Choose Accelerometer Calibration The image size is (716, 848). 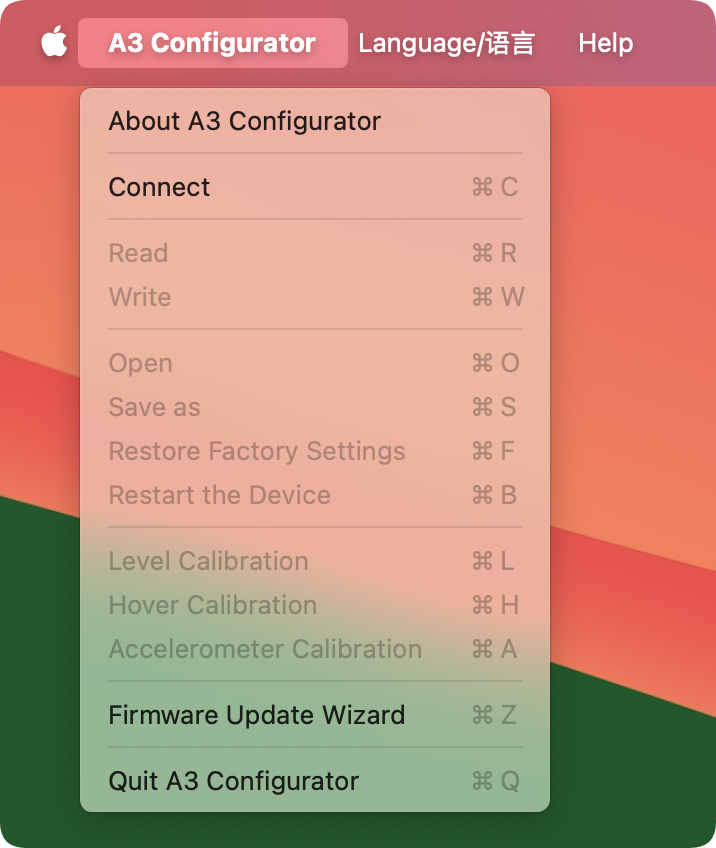(265, 649)
